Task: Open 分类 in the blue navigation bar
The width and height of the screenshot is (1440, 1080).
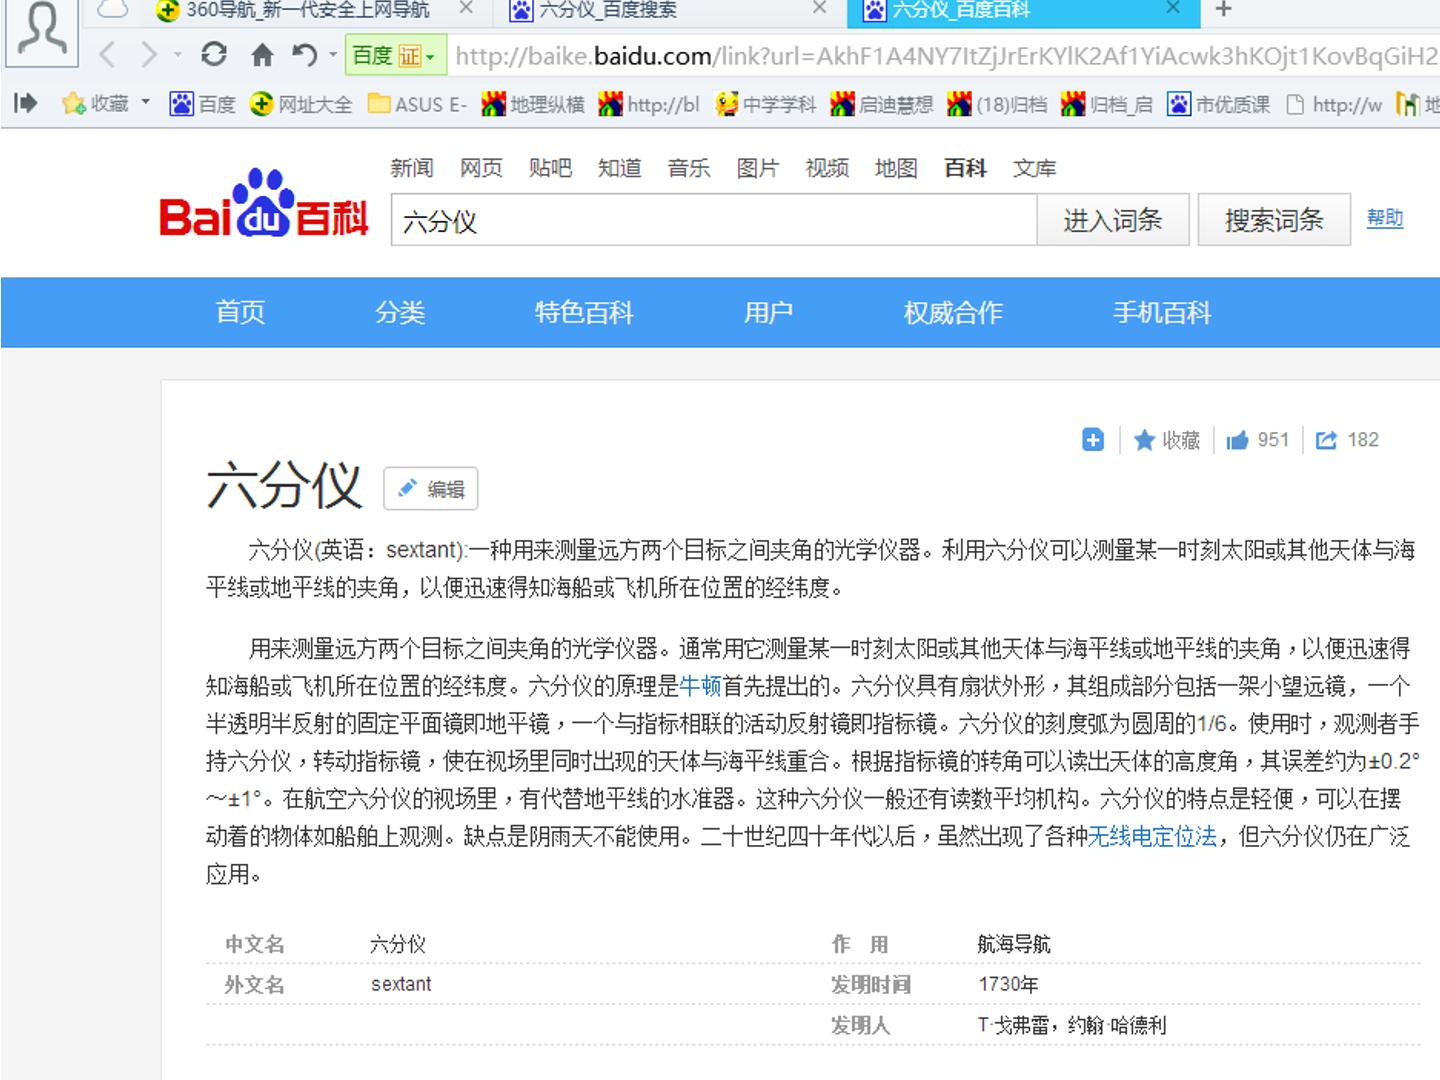Action: pos(400,313)
